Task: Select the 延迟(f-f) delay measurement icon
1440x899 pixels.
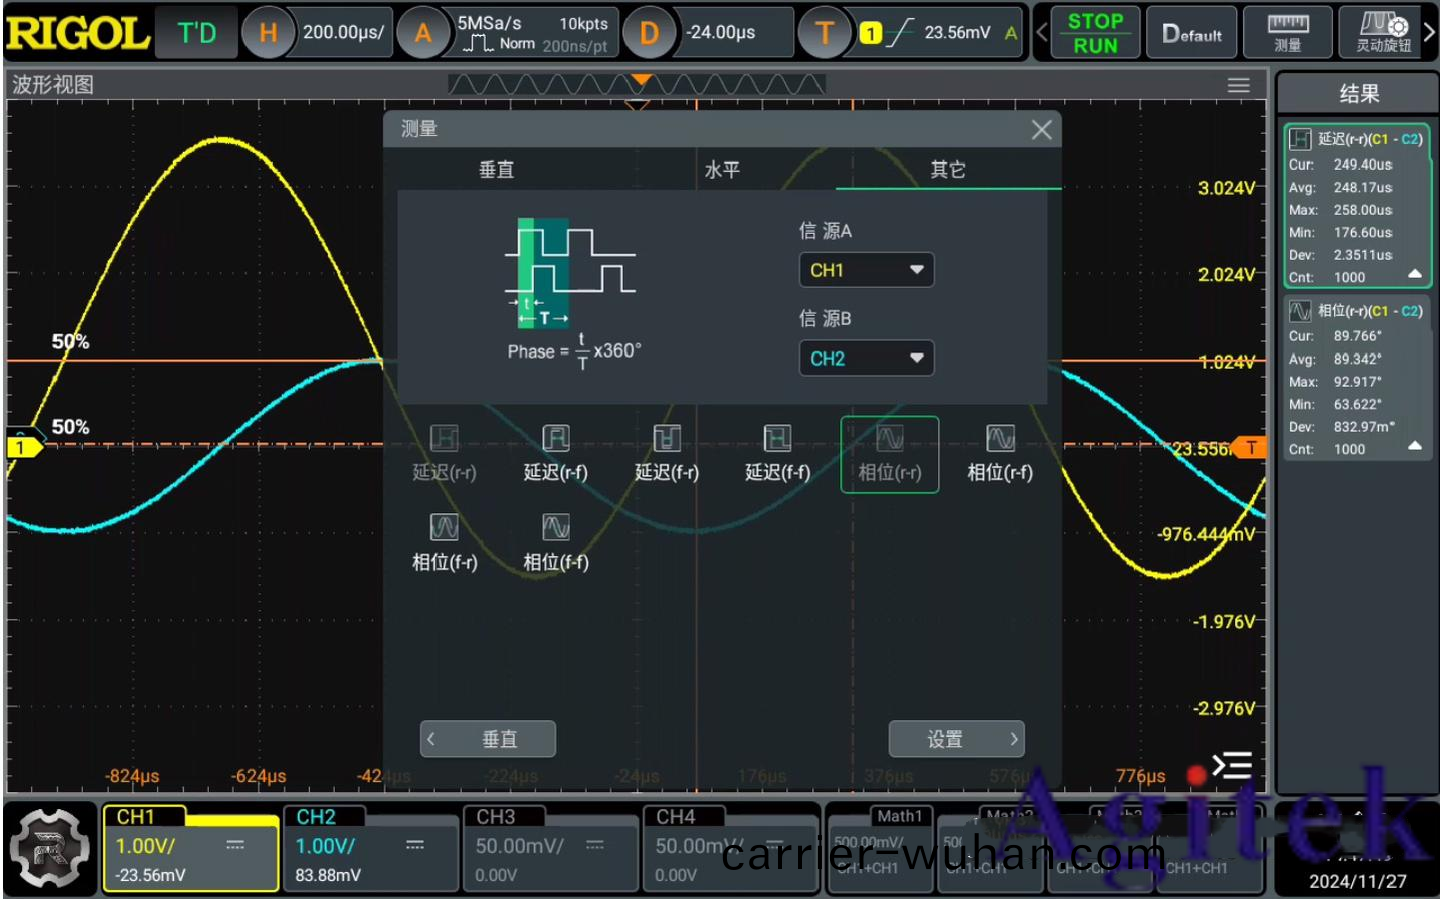Action: pos(777,453)
